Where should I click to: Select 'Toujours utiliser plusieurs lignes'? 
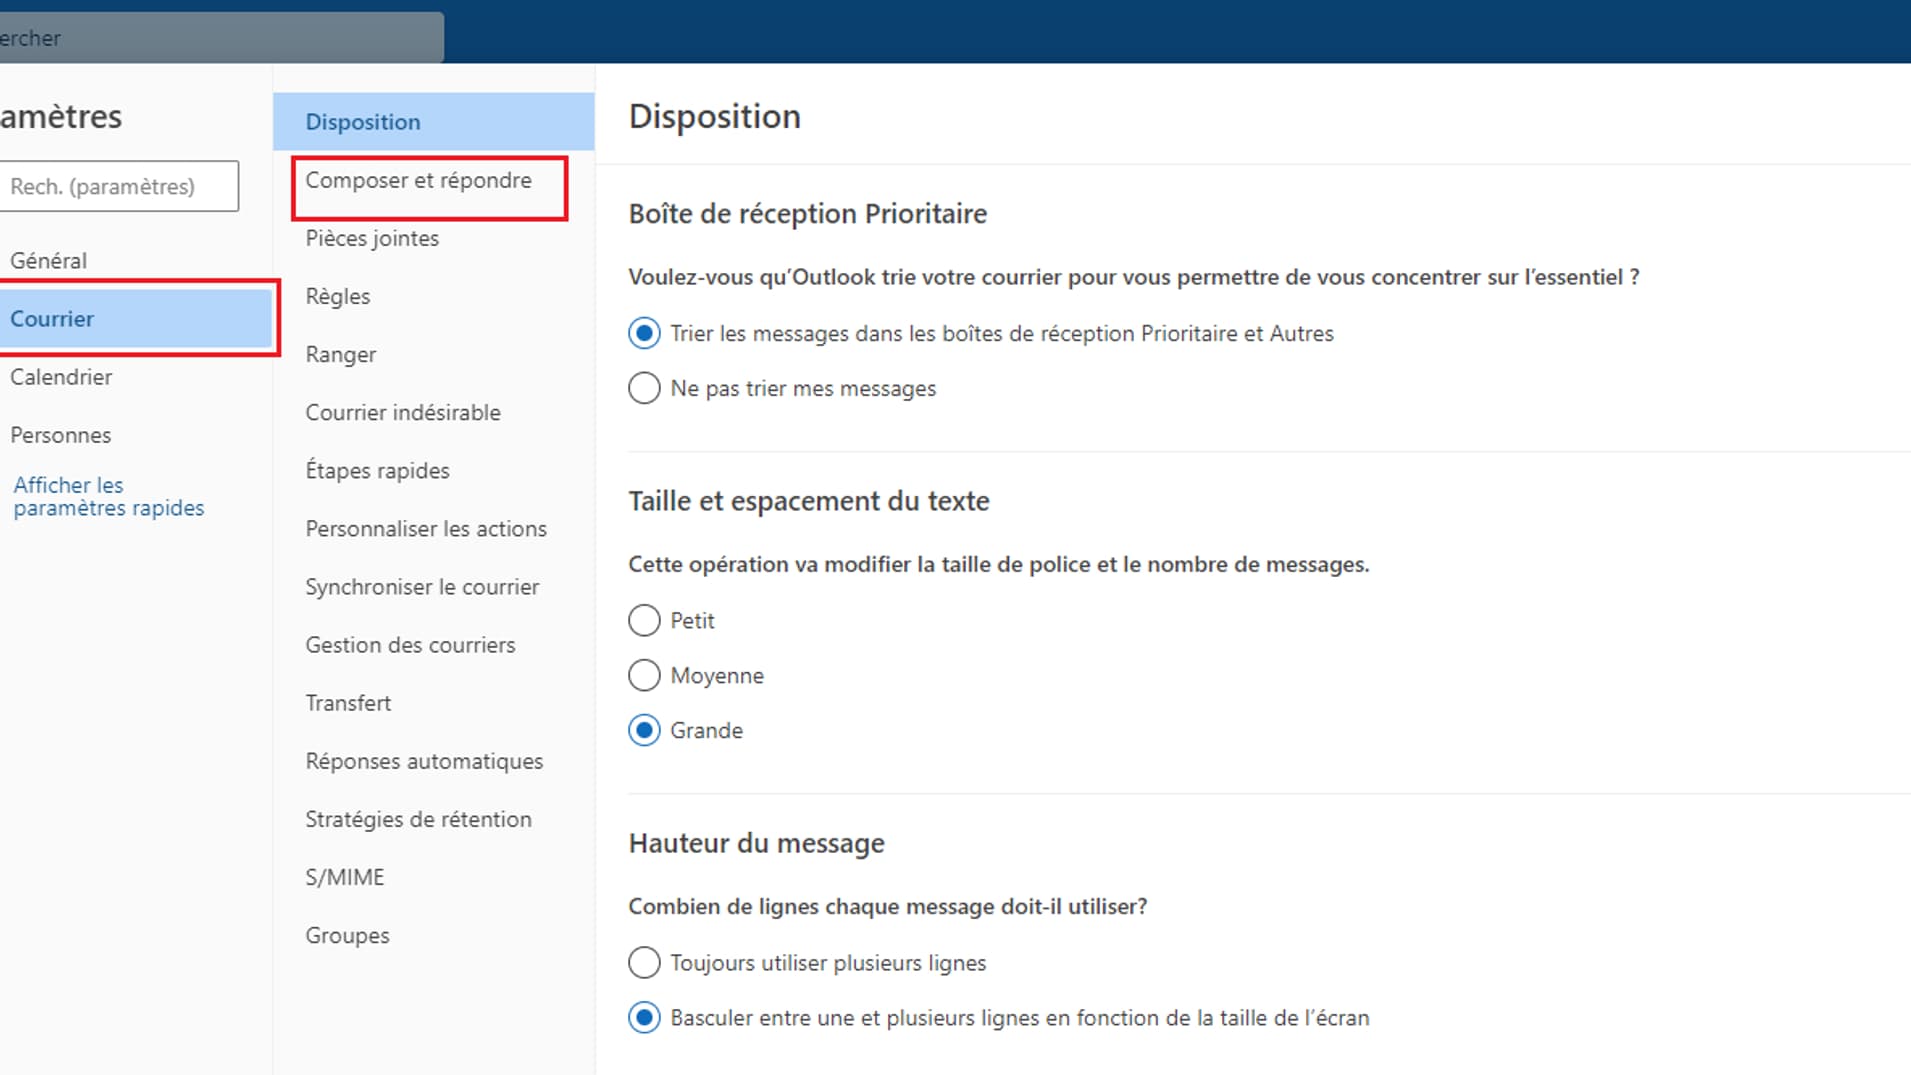[x=644, y=962]
